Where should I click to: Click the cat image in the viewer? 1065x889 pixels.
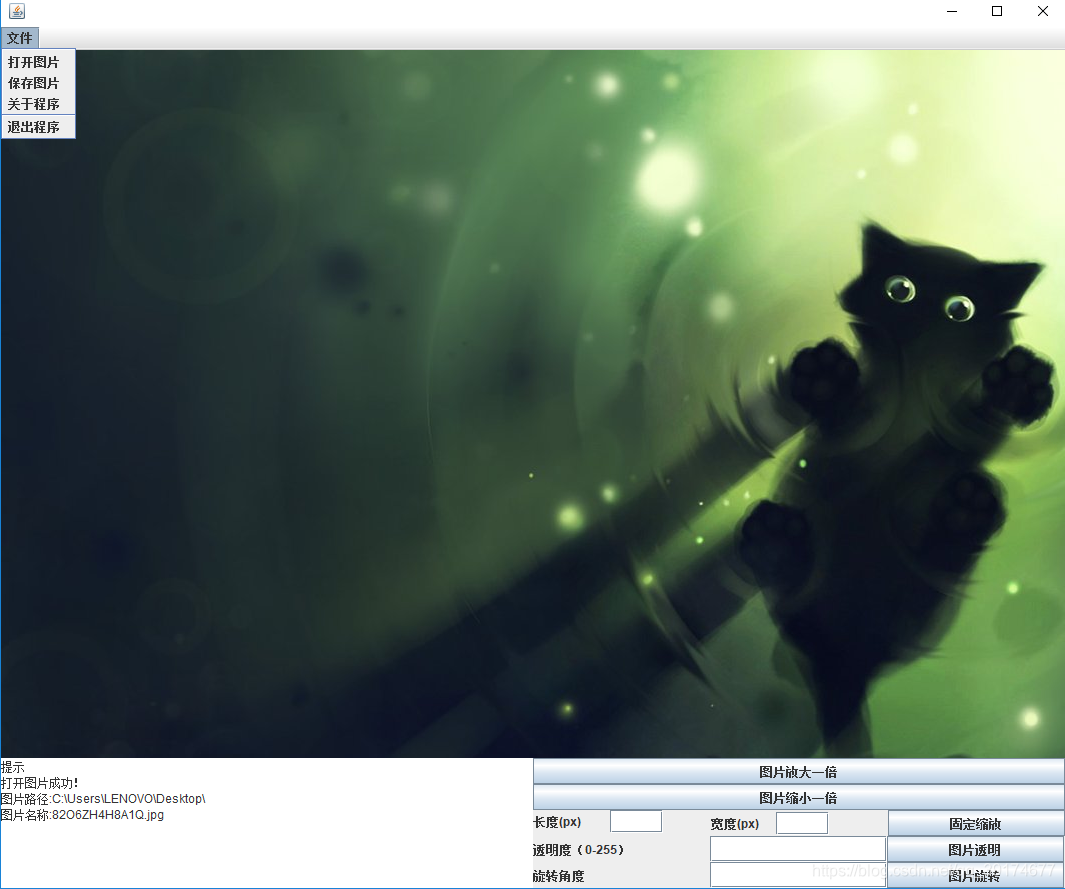(x=532, y=403)
